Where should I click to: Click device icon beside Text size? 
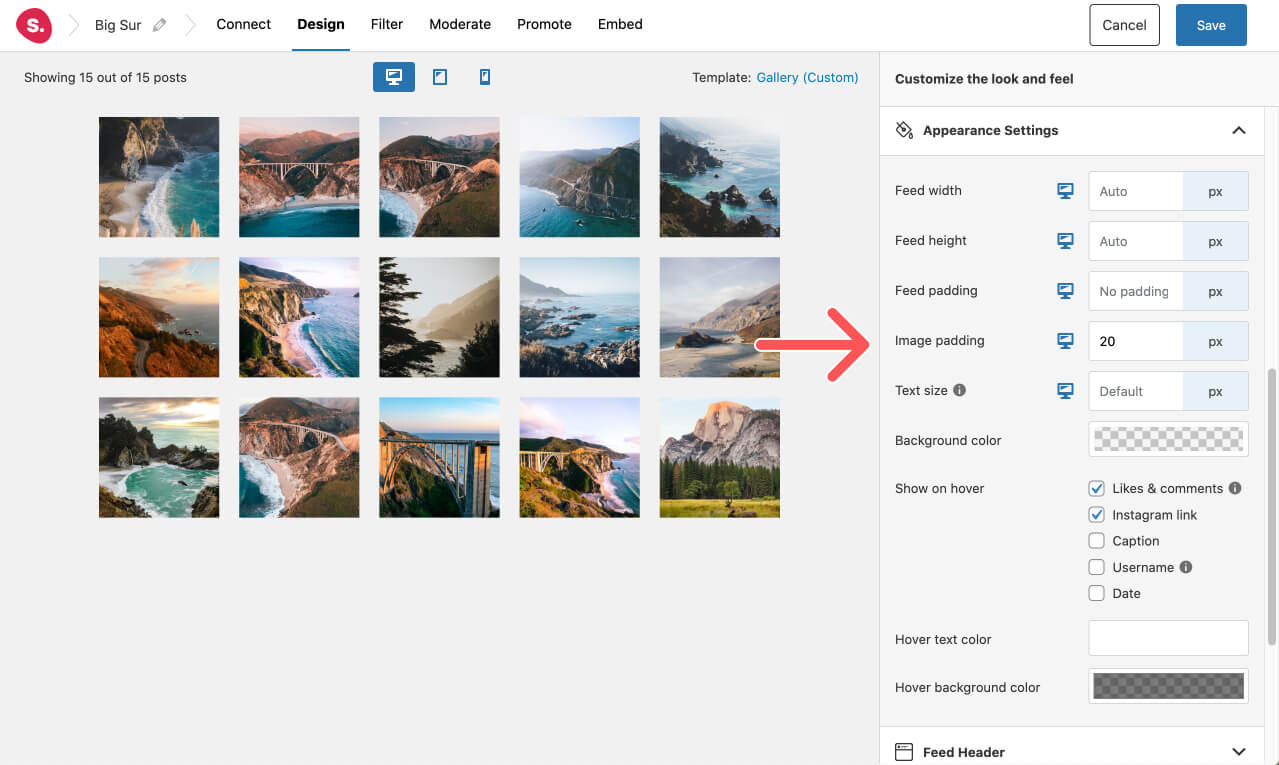[x=1066, y=391]
